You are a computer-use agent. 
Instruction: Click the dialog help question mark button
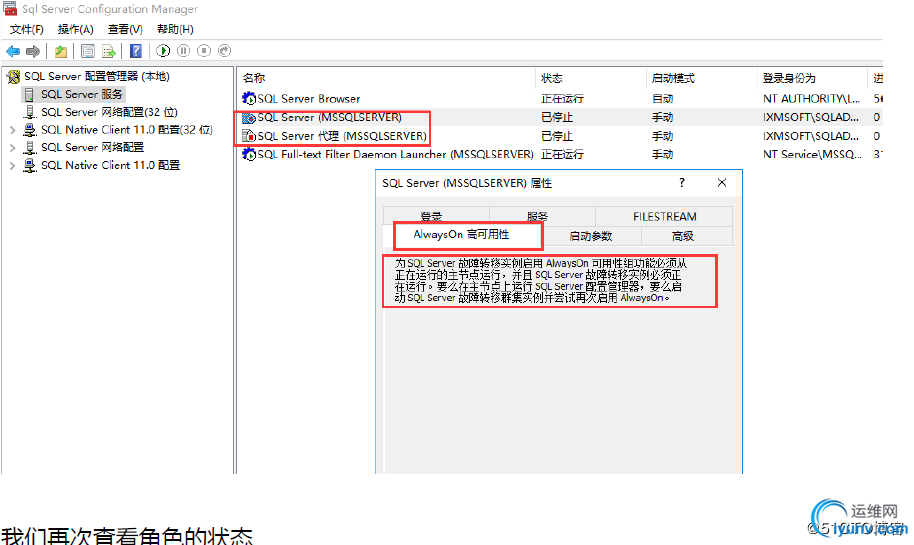tap(682, 183)
